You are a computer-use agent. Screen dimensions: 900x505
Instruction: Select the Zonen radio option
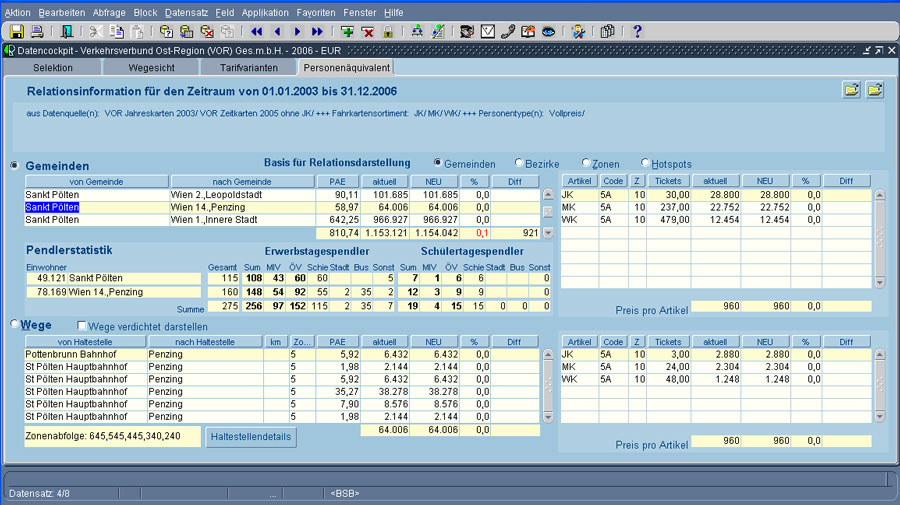point(586,162)
